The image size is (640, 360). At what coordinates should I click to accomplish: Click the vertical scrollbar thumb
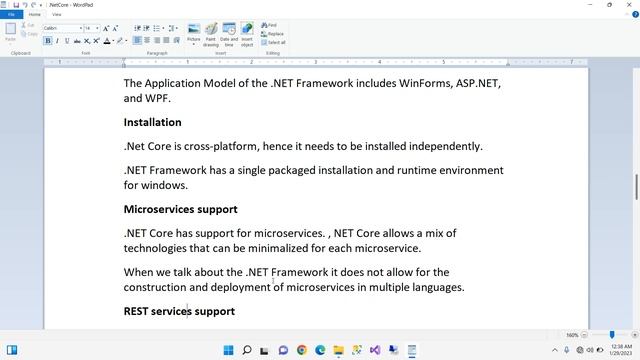pos(636,187)
